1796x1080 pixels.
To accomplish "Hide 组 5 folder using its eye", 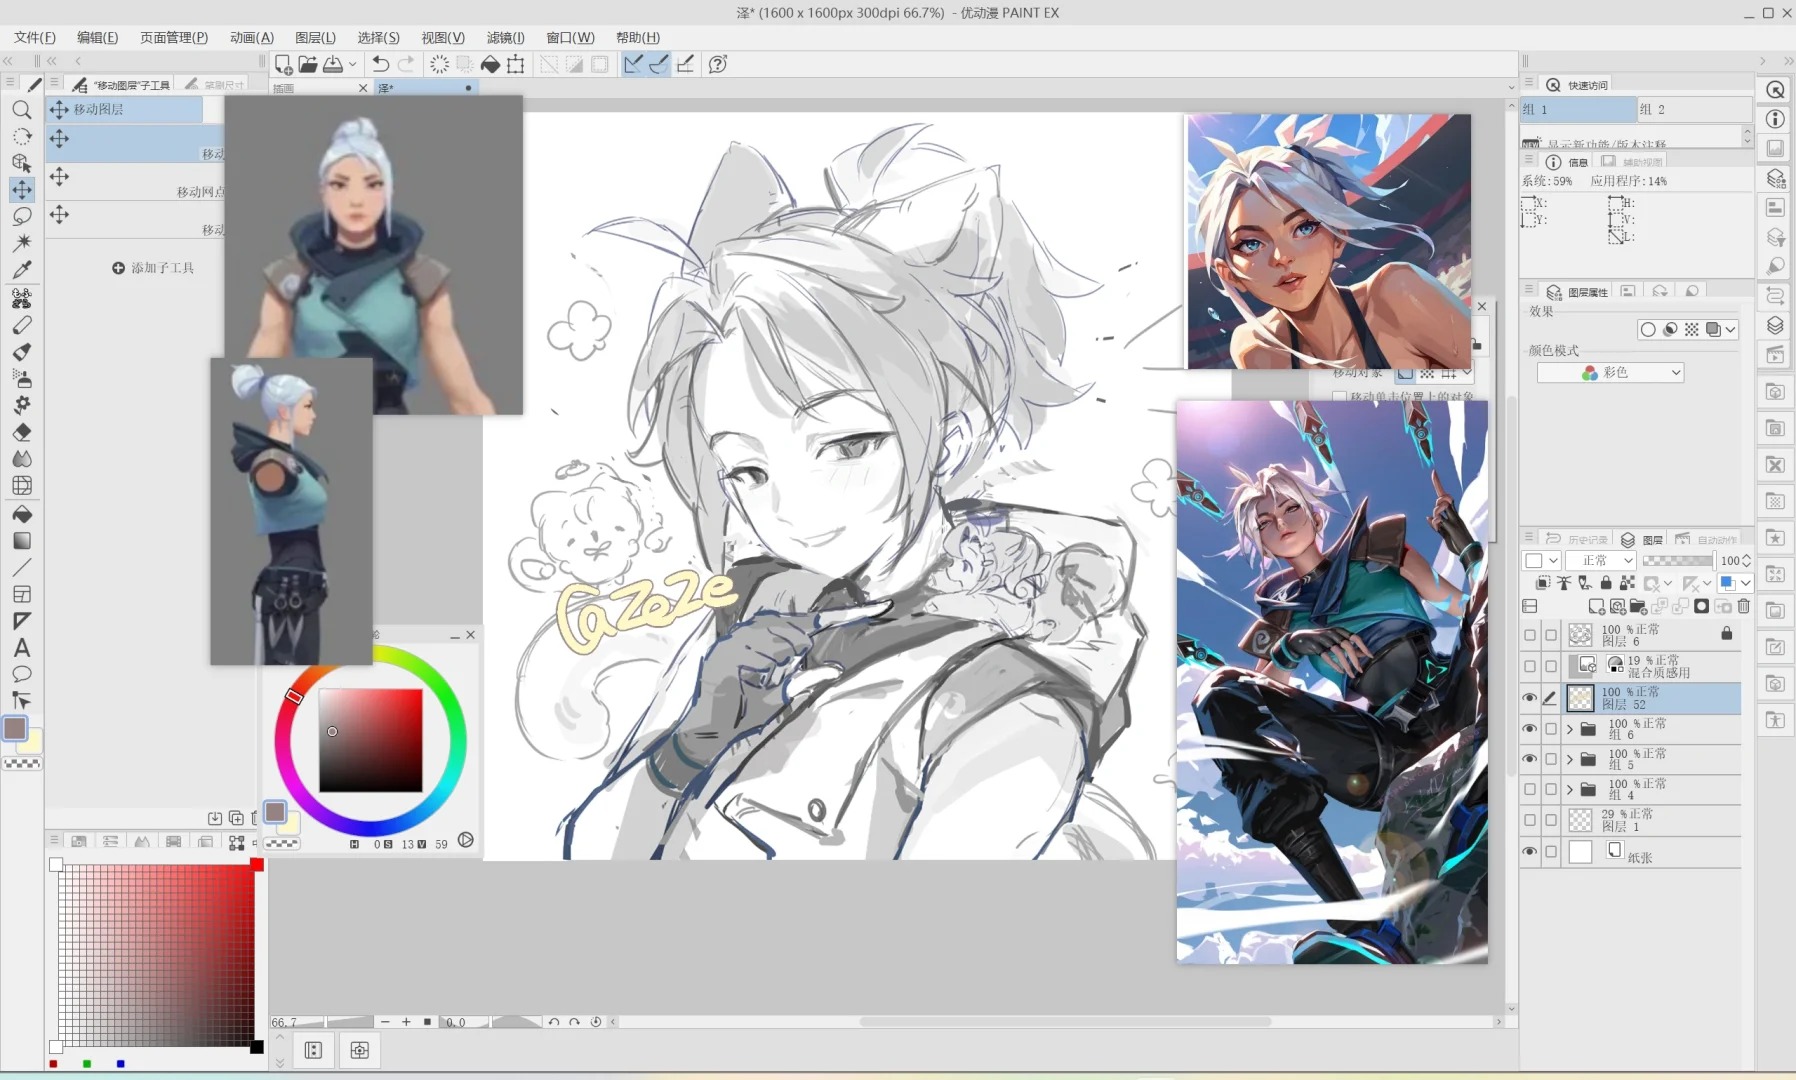I will tap(1530, 759).
